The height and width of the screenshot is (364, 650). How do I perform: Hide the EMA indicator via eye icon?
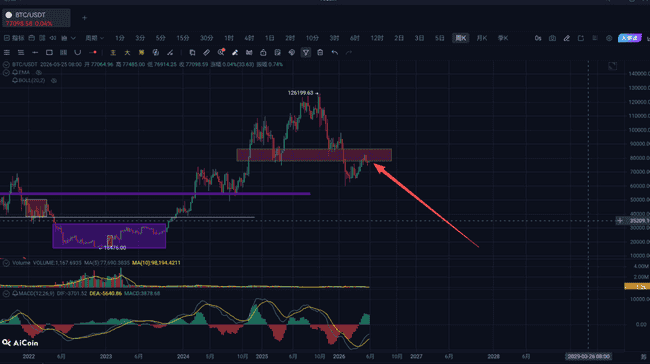click(38, 73)
